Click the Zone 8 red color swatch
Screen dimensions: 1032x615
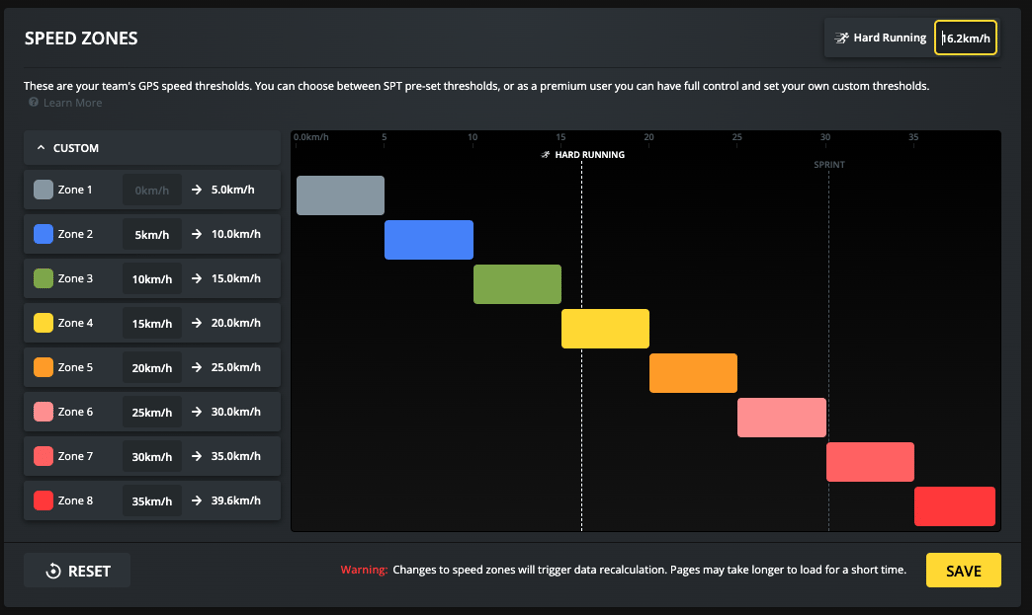point(43,500)
